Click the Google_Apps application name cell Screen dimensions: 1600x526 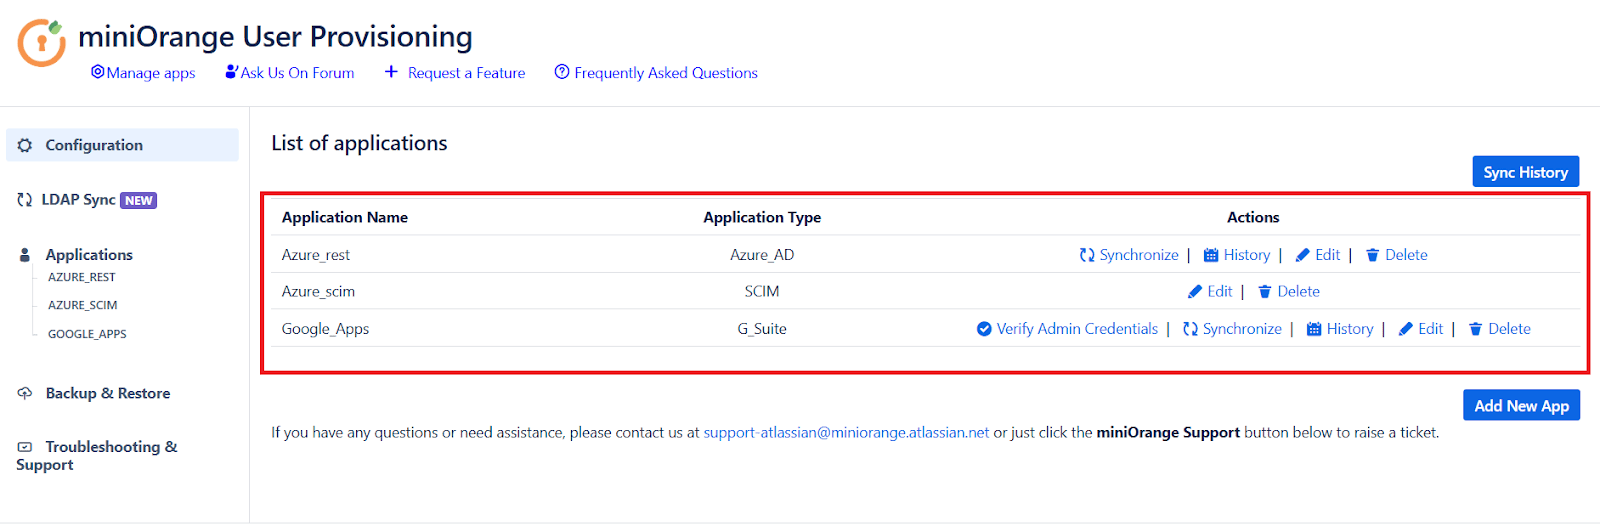(325, 329)
